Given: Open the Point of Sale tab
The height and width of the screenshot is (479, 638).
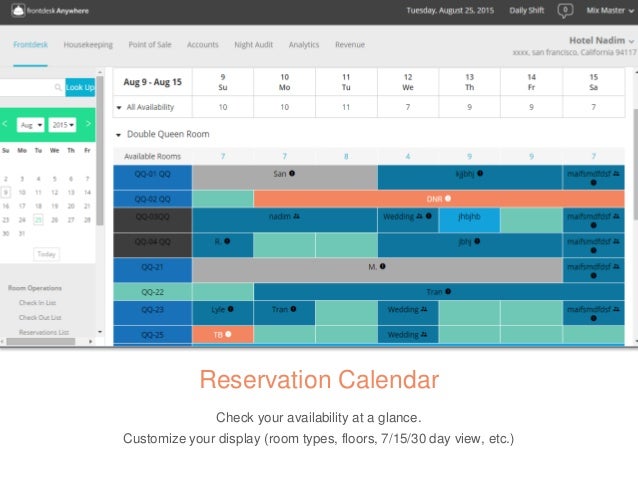Looking at the screenshot, I should click(x=150, y=44).
